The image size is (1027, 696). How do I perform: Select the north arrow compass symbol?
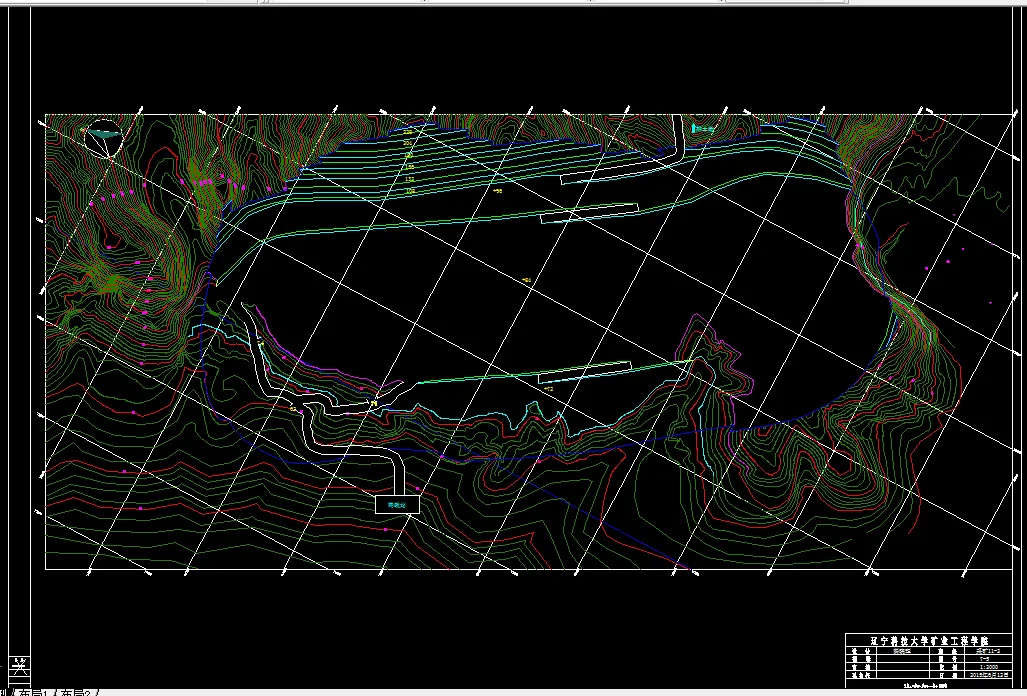[x=104, y=139]
